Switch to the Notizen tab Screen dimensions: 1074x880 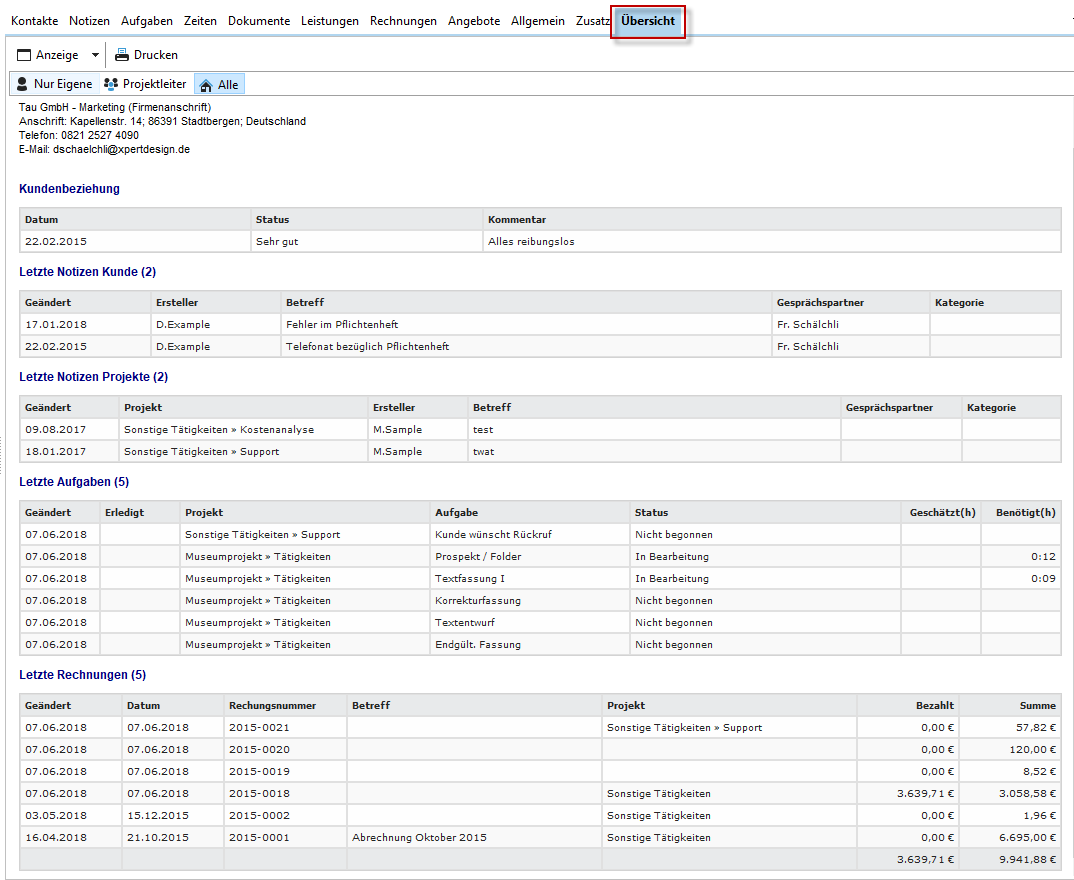coord(89,21)
